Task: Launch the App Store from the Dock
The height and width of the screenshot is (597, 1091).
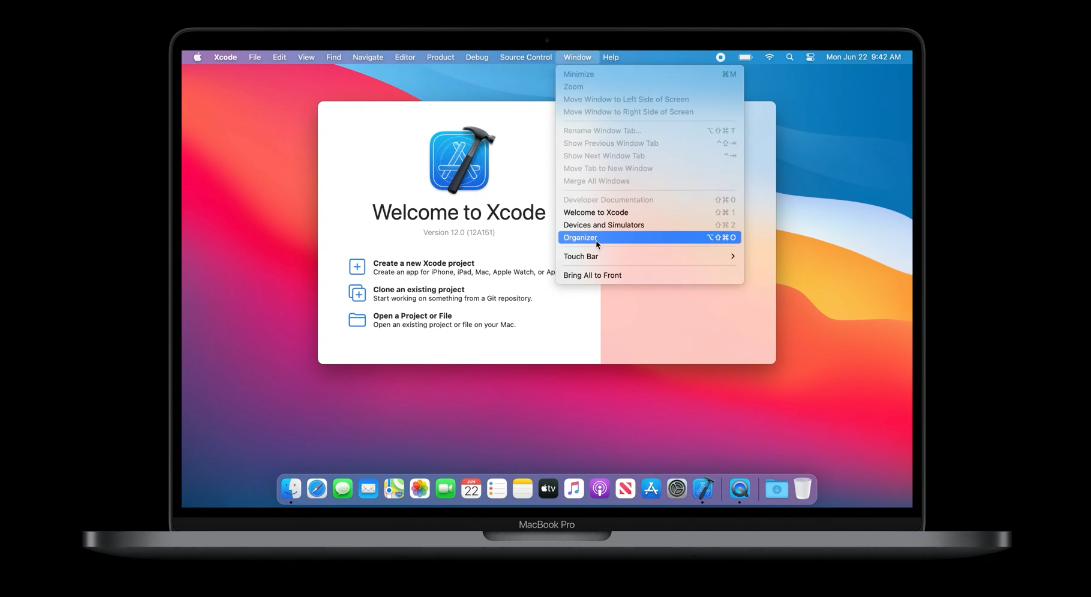Action: 651,489
